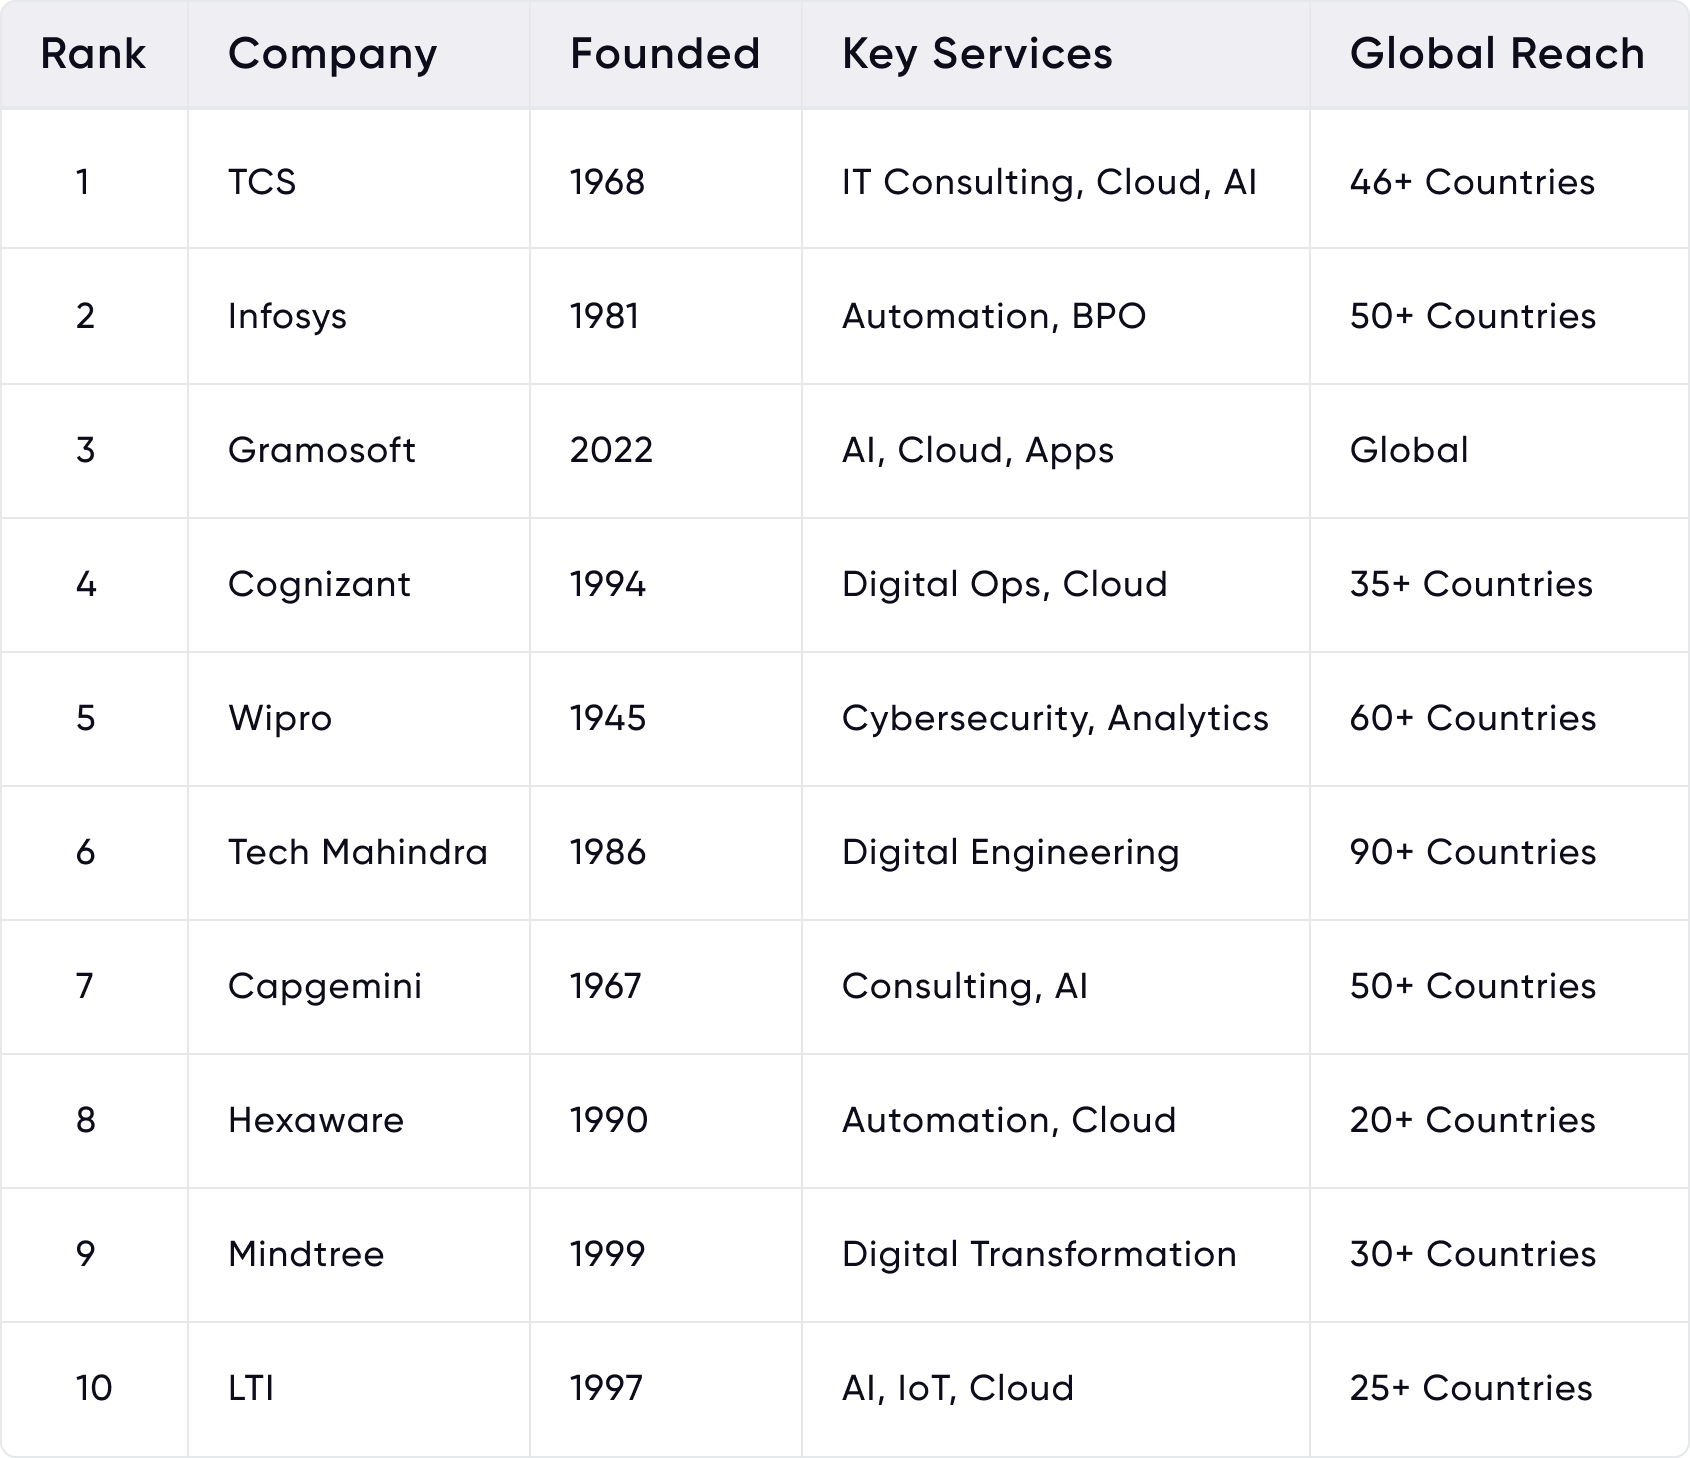Select the Cognizant row company name
Screen dimensions: 1690x1458
pyautogui.click(x=319, y=584)
